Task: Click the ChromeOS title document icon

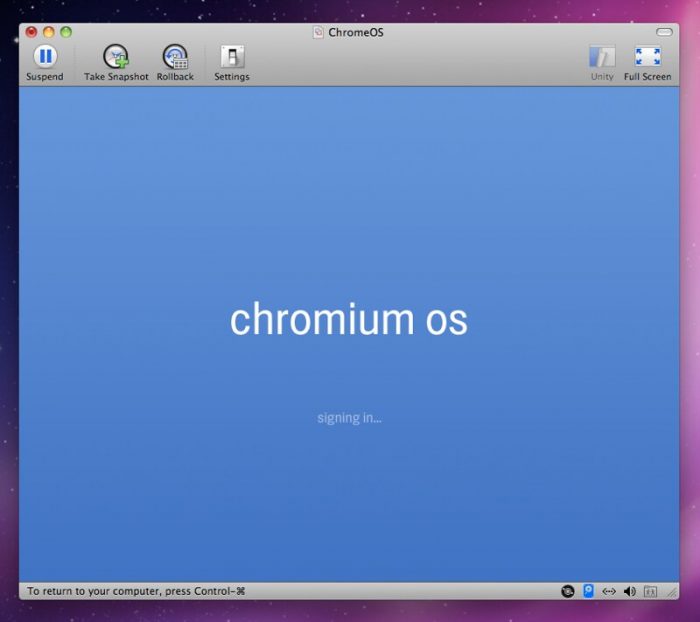Action: point(318,32)
